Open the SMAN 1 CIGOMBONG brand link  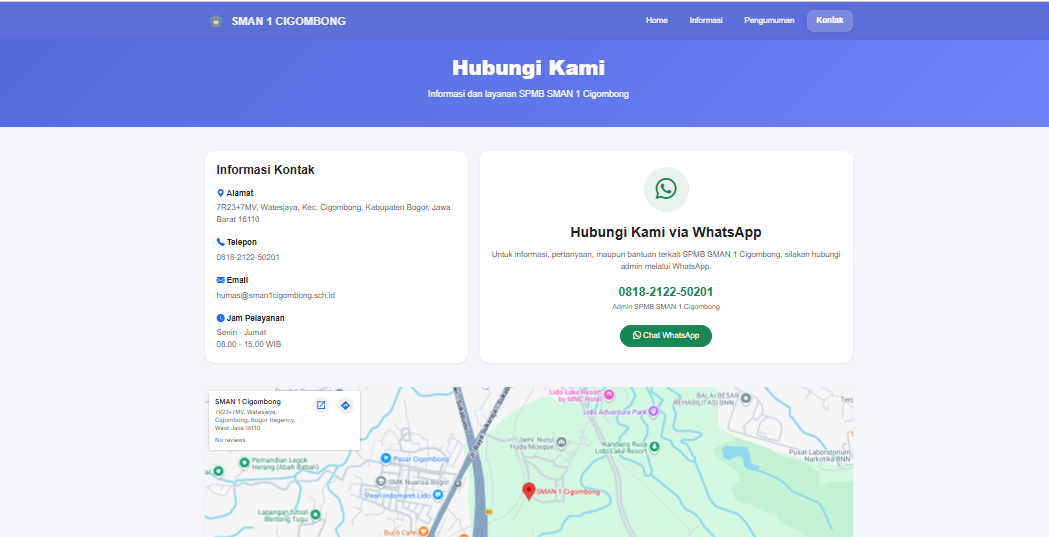click(288, 21)
